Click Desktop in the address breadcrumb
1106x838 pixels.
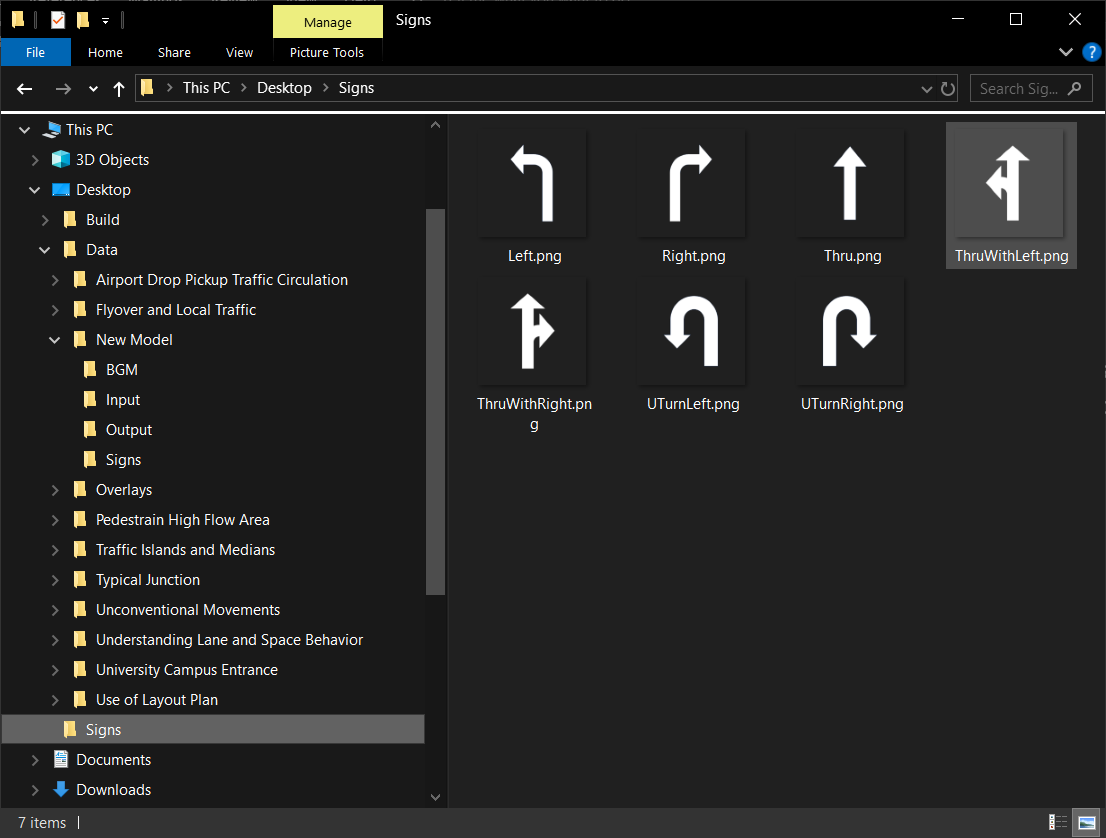tap(284, 88)
